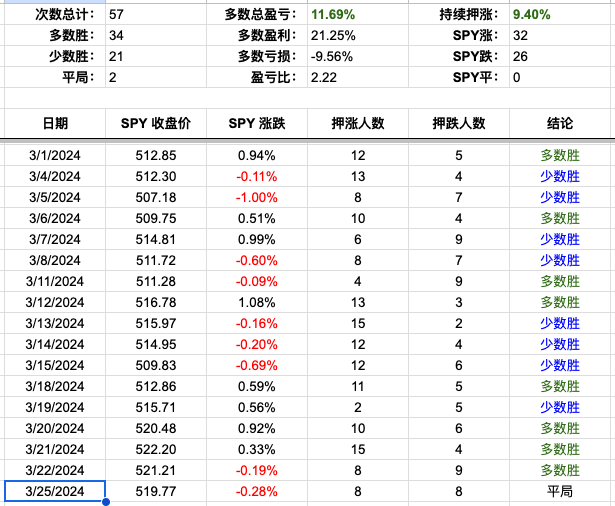Image resolution: width=615 pixels, height=506 pixels.
Task: Select the -0.28% change cell
Action: pyautogui.click(x=257, y=491)
